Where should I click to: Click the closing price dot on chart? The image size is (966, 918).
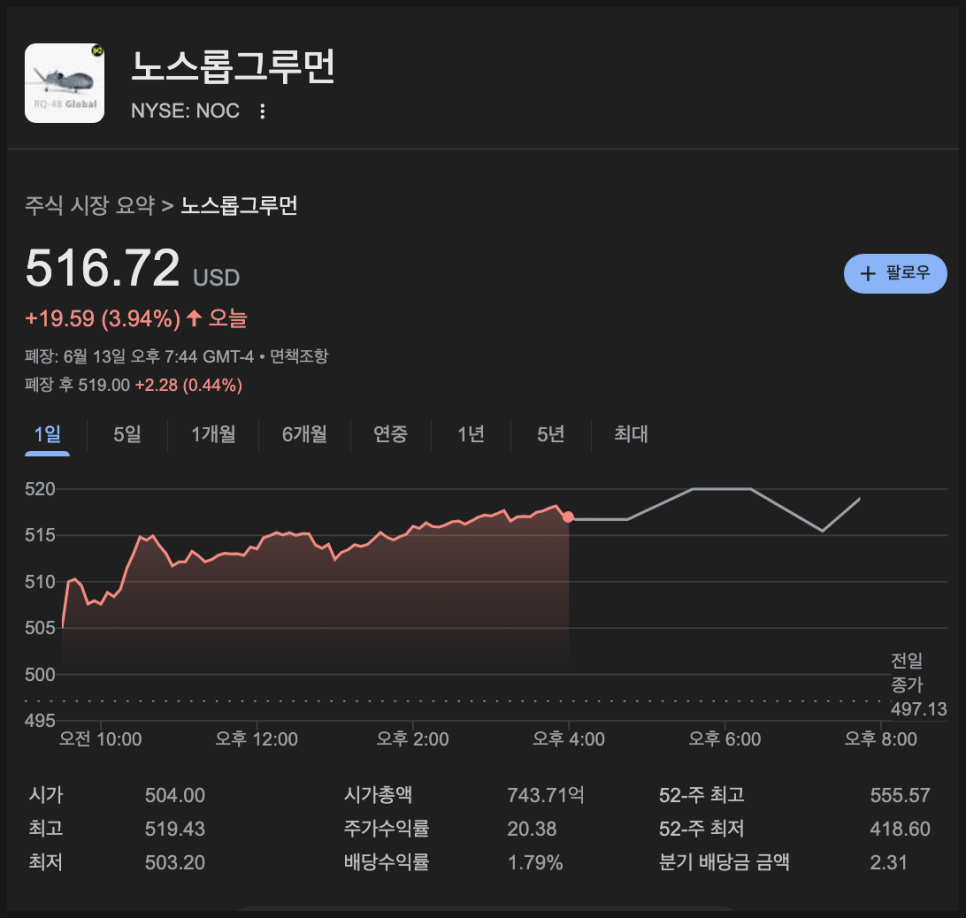568,517
